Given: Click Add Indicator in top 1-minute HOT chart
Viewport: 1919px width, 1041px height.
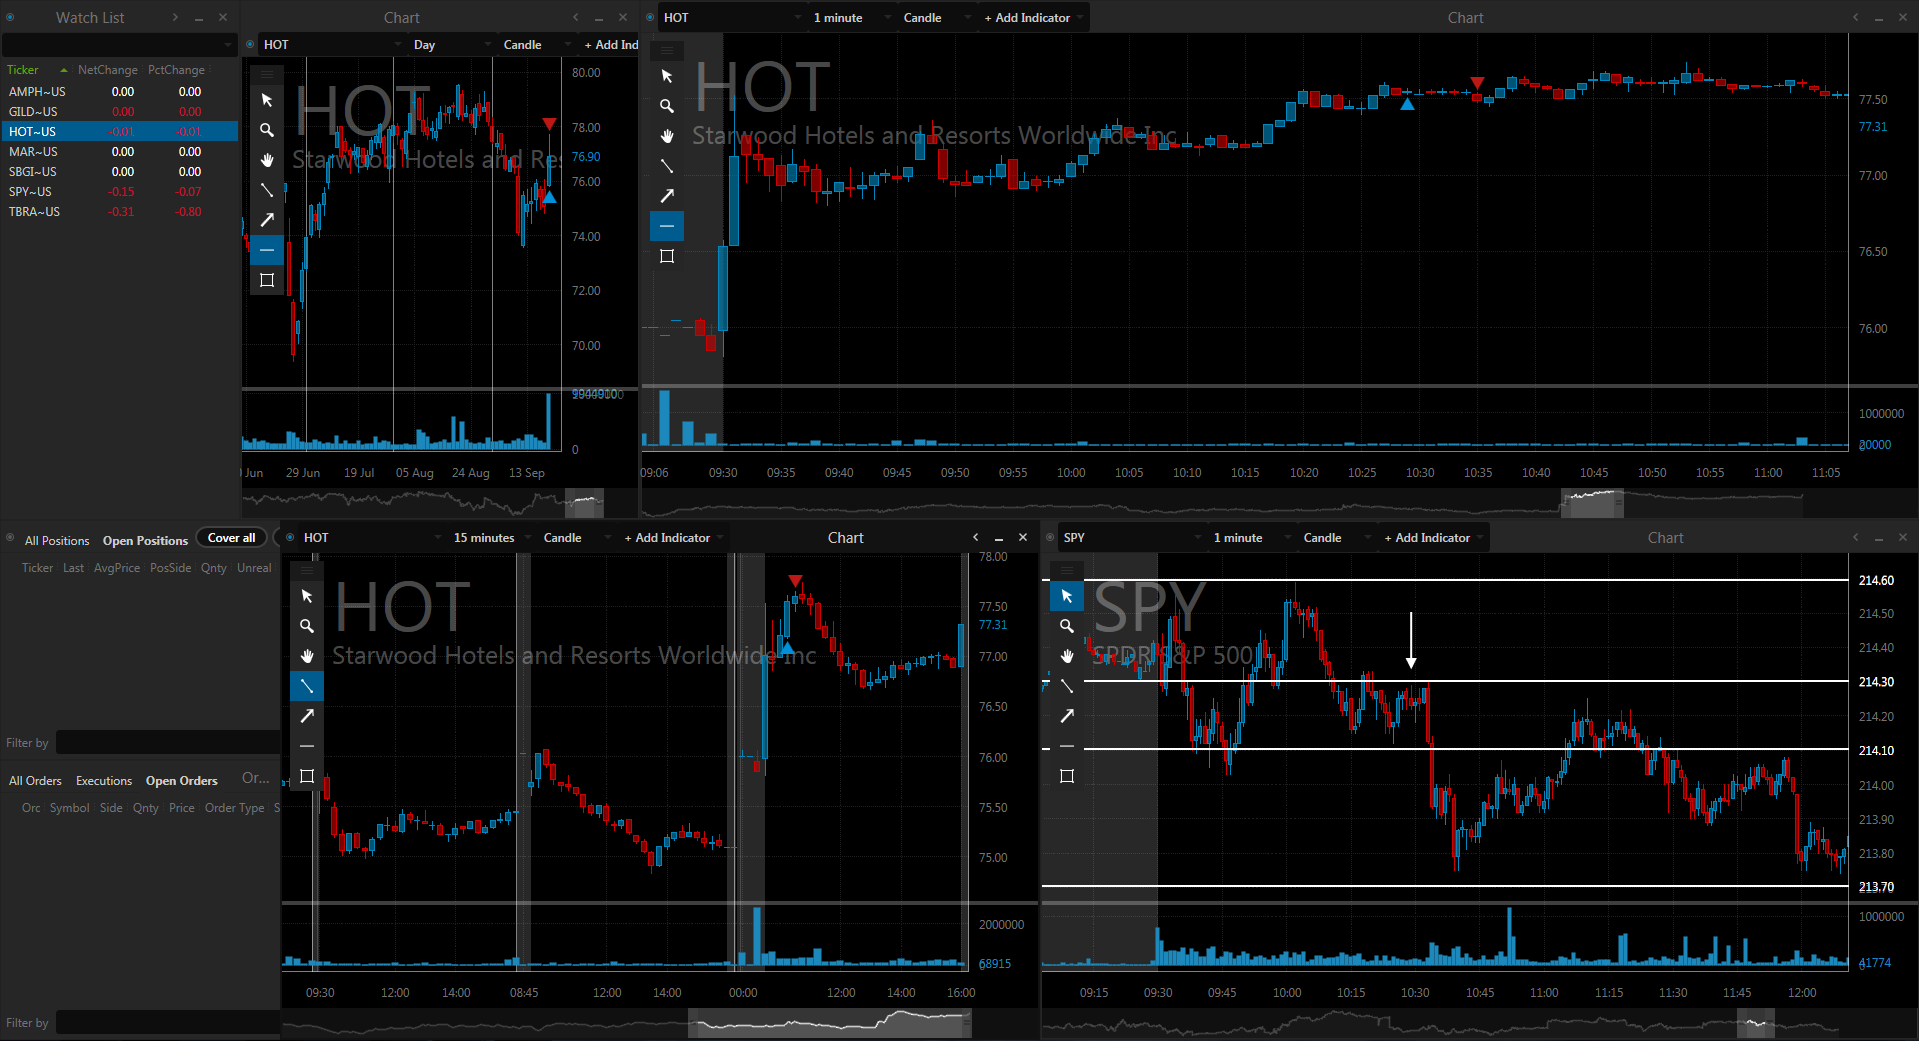Looking at the screenshot, I should coord(1032,18).
